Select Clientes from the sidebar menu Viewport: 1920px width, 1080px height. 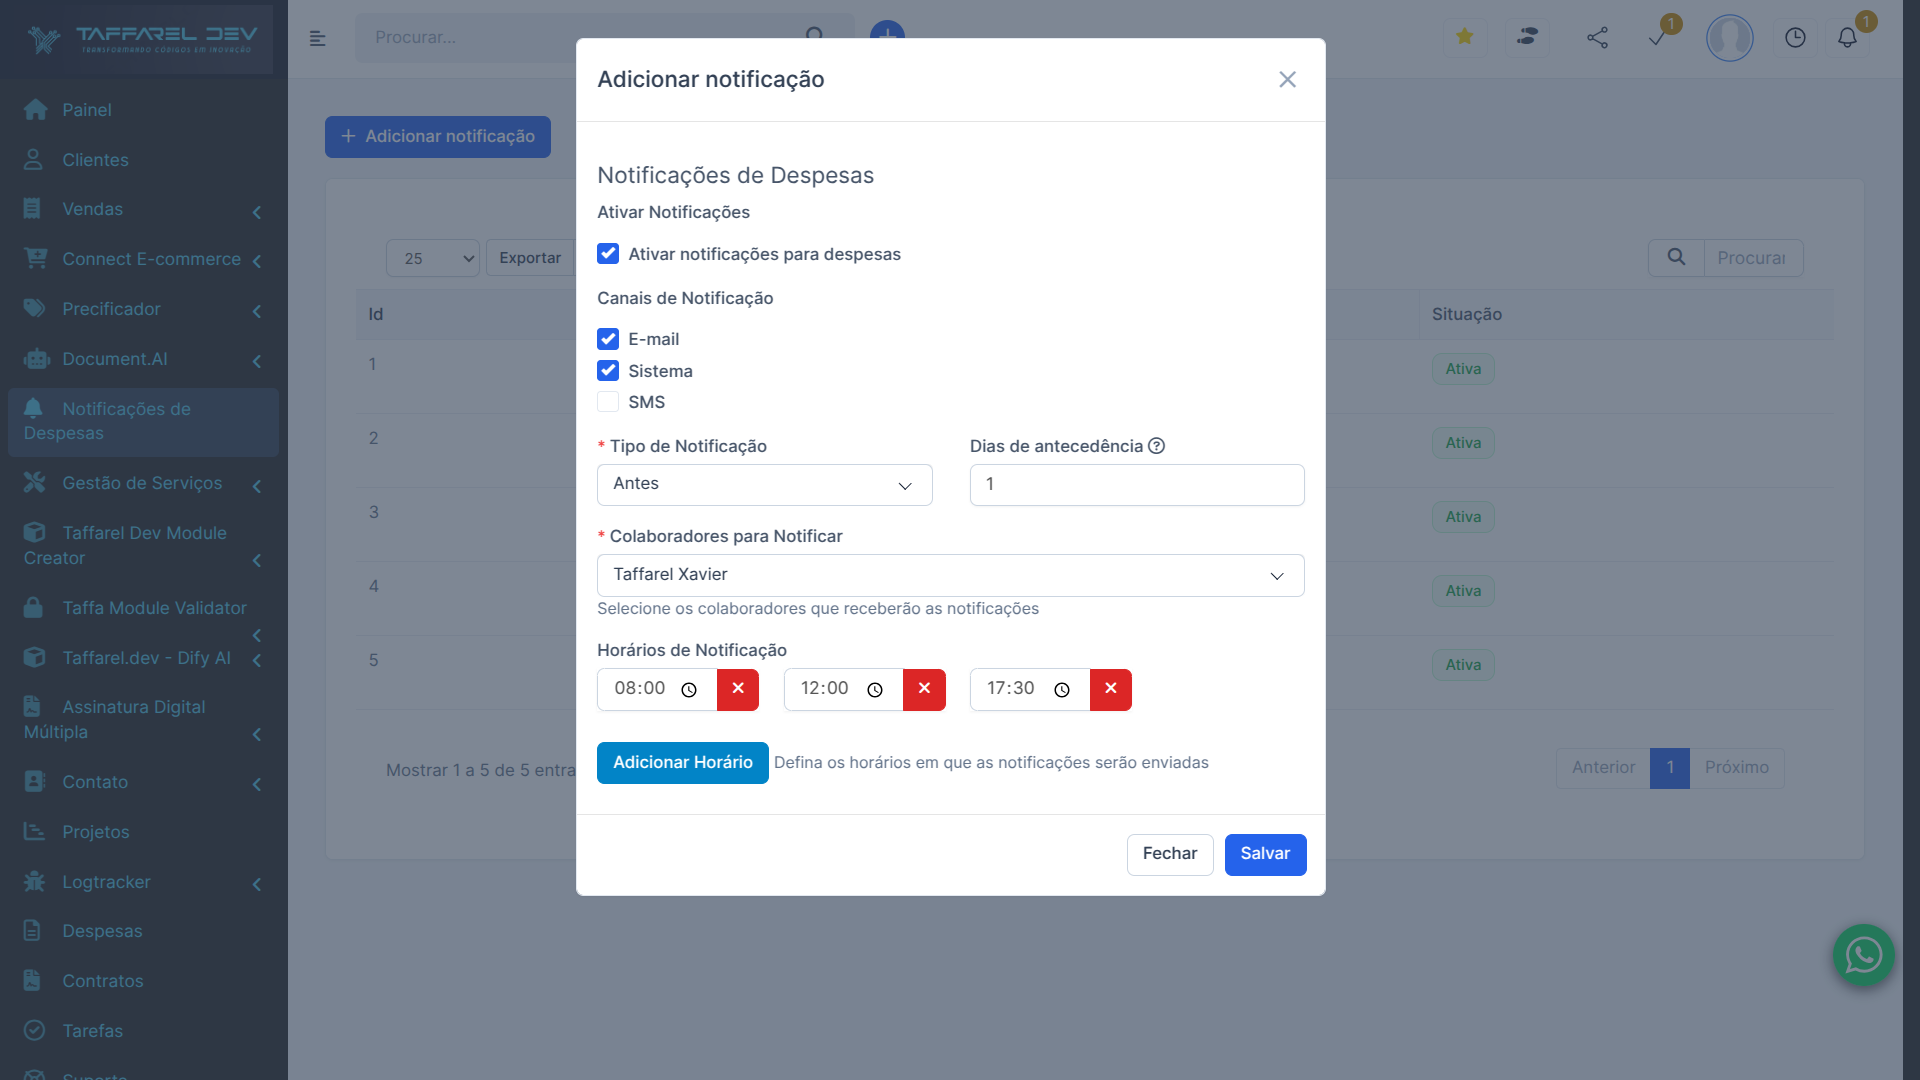click(95, 159)
